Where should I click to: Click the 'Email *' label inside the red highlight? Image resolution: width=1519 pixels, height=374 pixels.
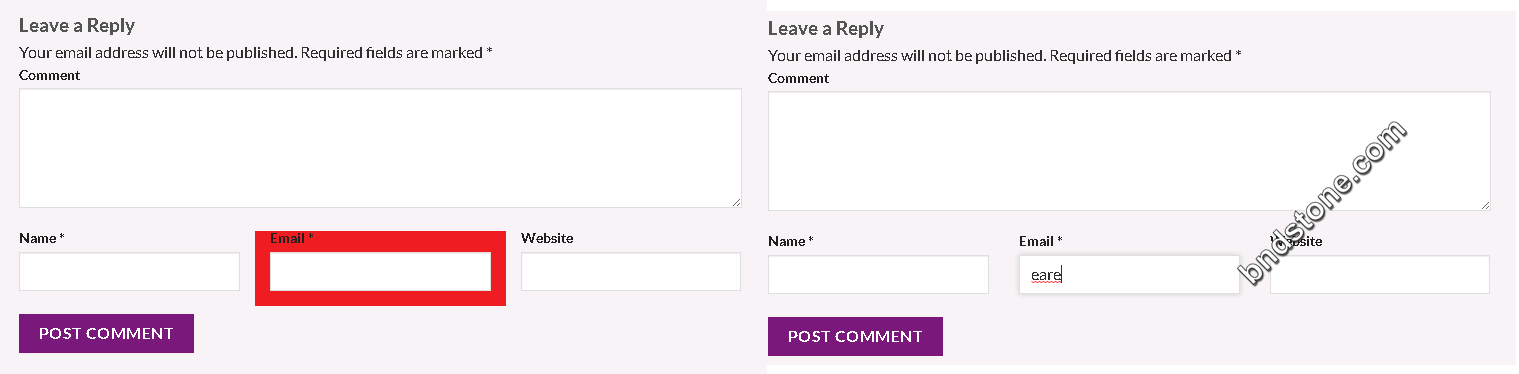(292, 238)
